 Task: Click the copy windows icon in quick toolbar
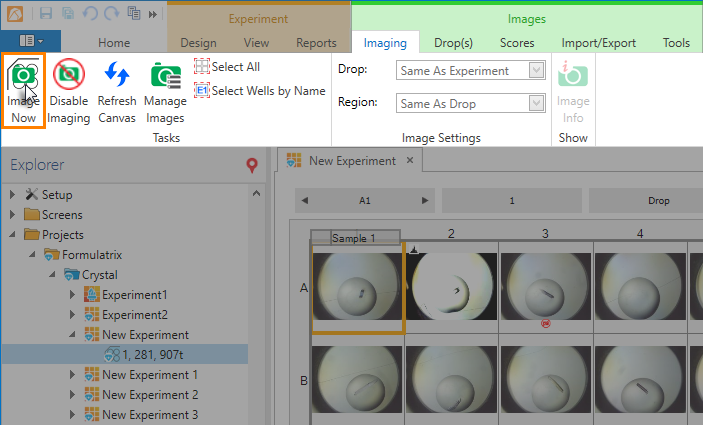pos(134,13)
